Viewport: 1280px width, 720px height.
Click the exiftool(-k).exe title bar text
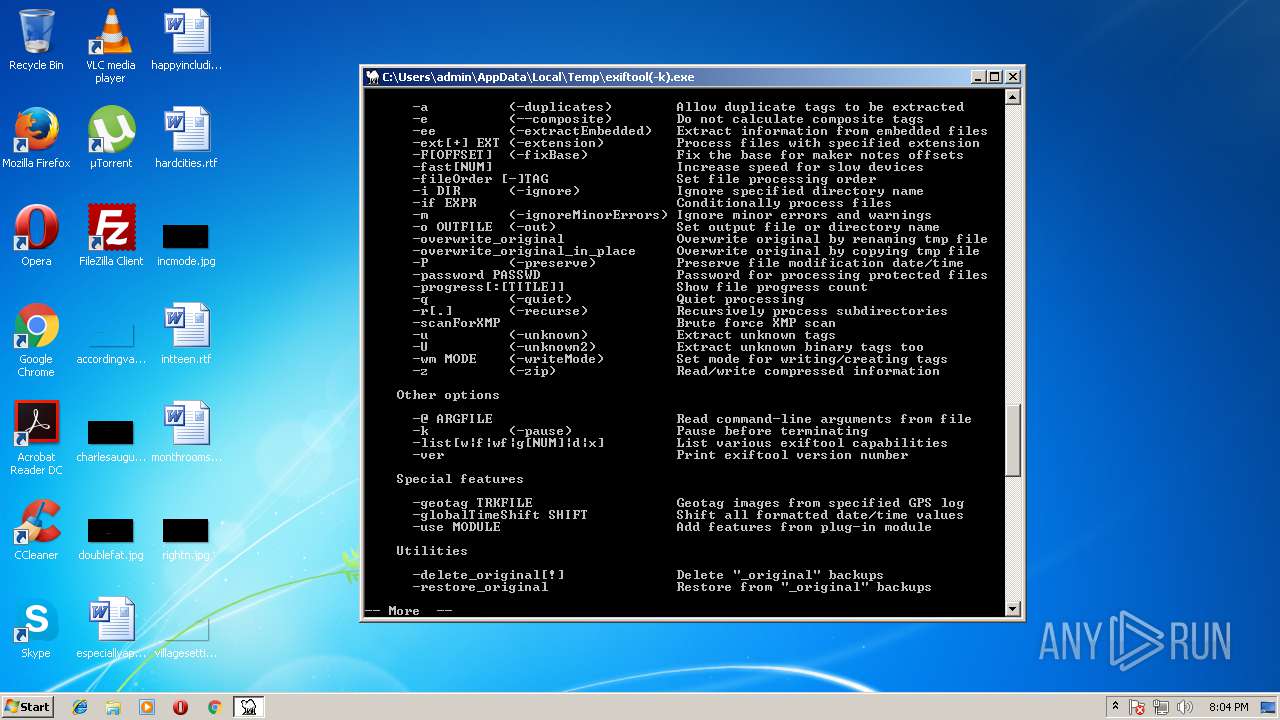(x=538, y=77)
